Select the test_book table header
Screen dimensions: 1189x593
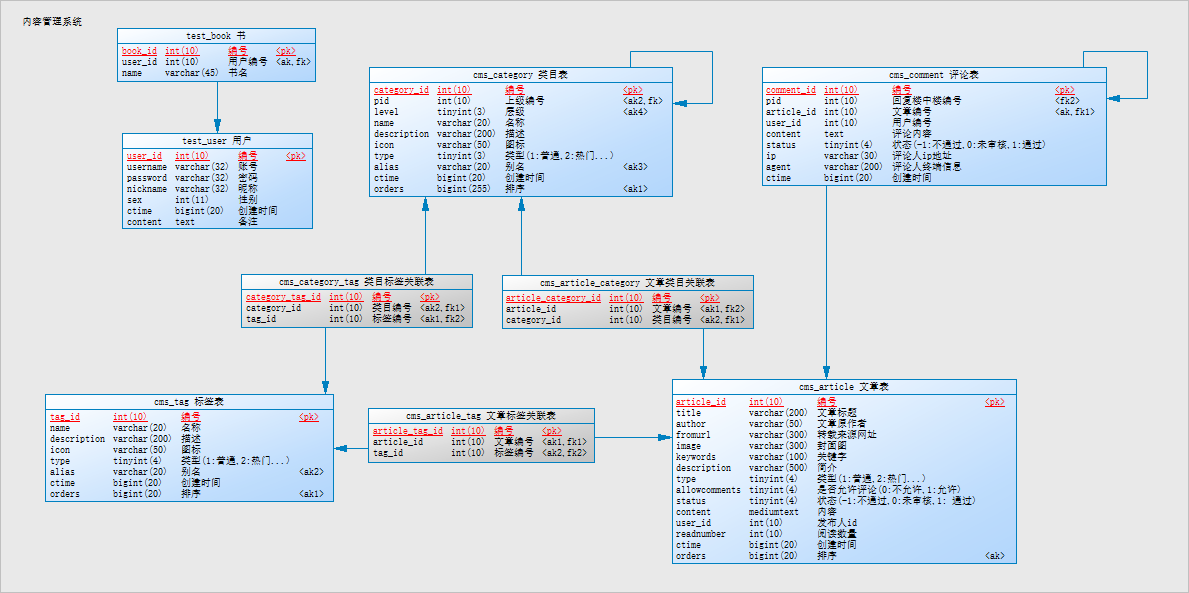[216, 36]
